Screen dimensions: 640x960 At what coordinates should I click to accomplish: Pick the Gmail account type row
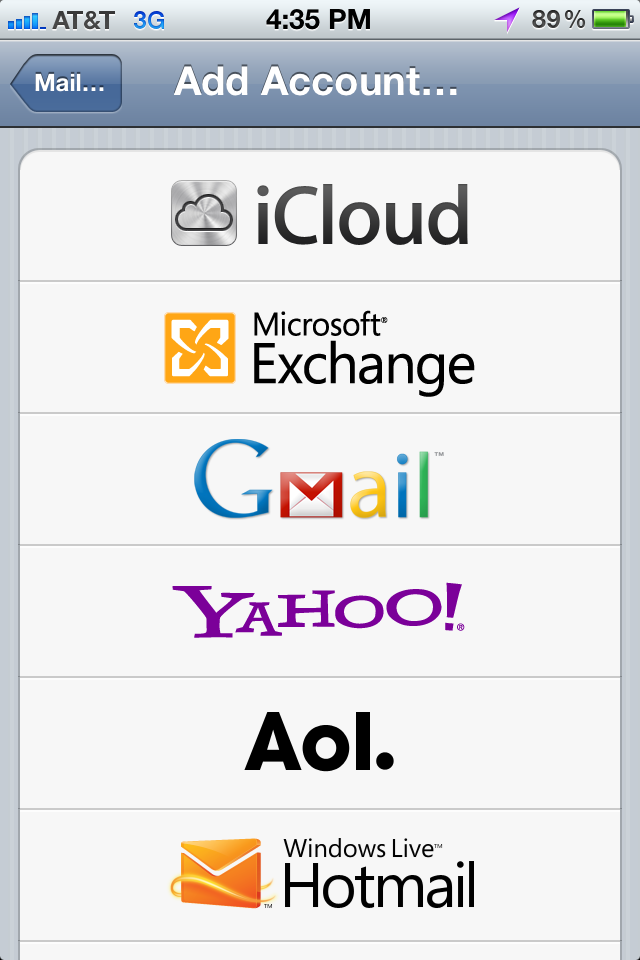point(320,479)
